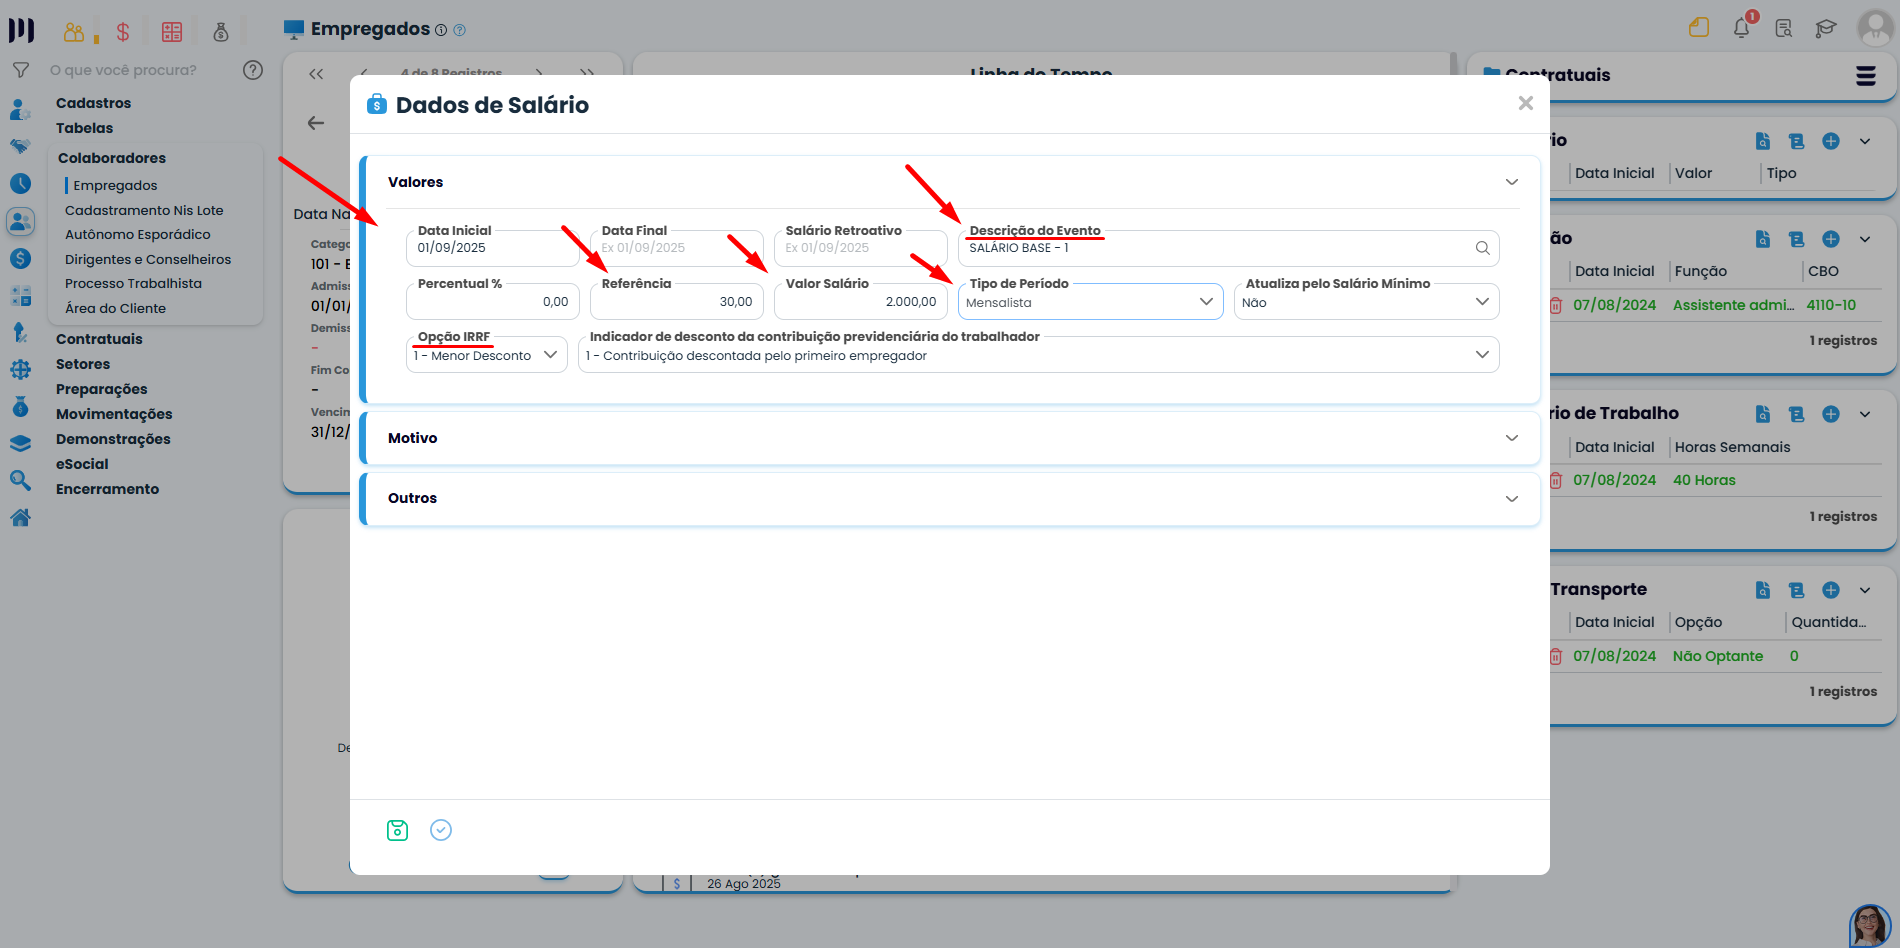Viewport: 1900px width, 948px height.
Task: Open the Opção IRRF dropdown
Action: point(487,355)
